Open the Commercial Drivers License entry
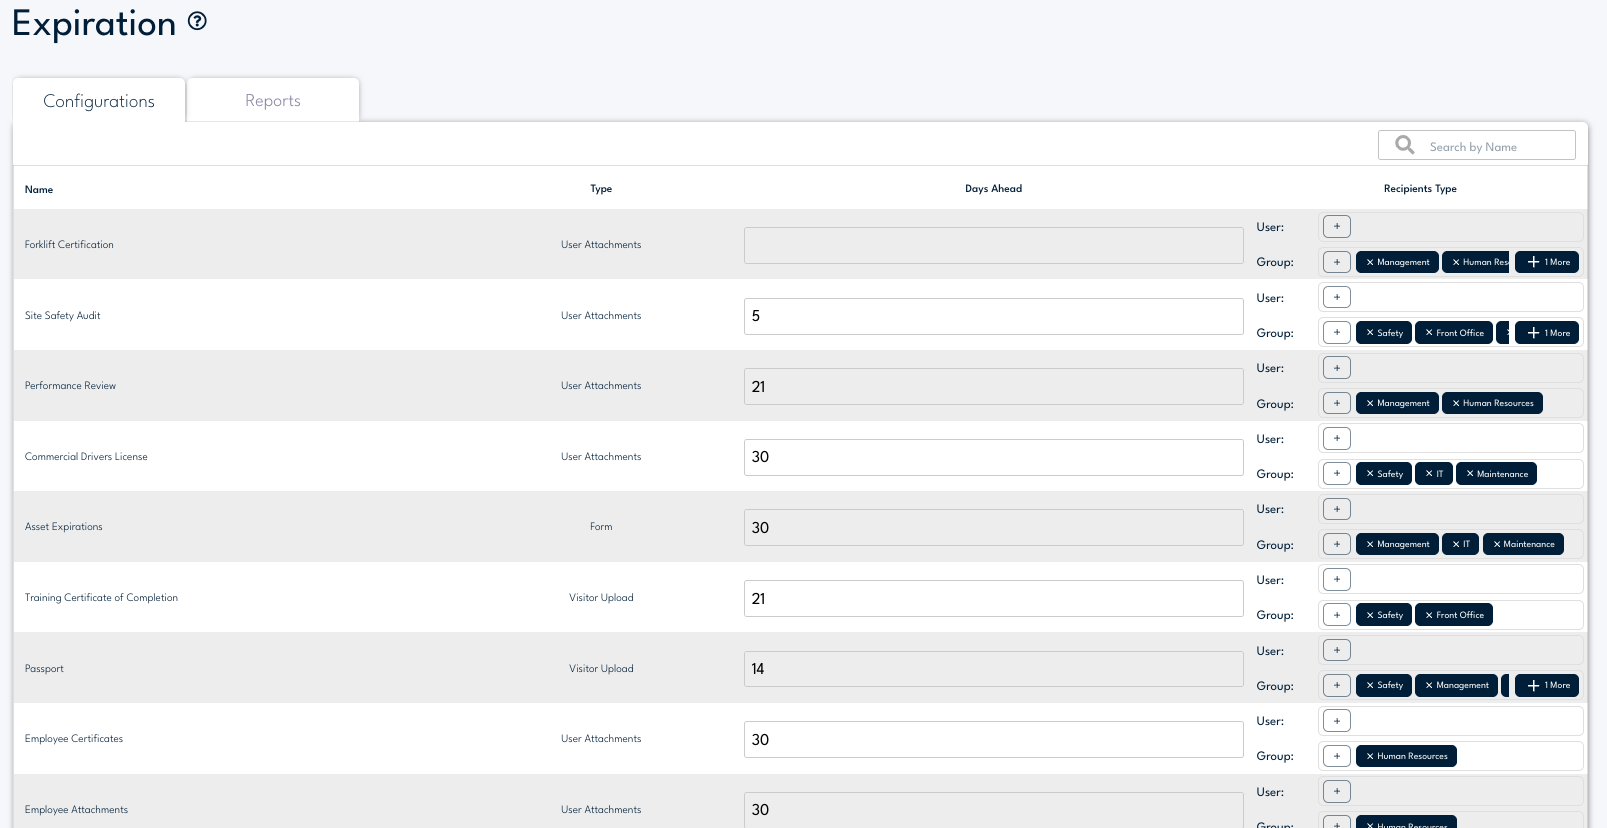Screen dimensions: 1607x828 86,457
